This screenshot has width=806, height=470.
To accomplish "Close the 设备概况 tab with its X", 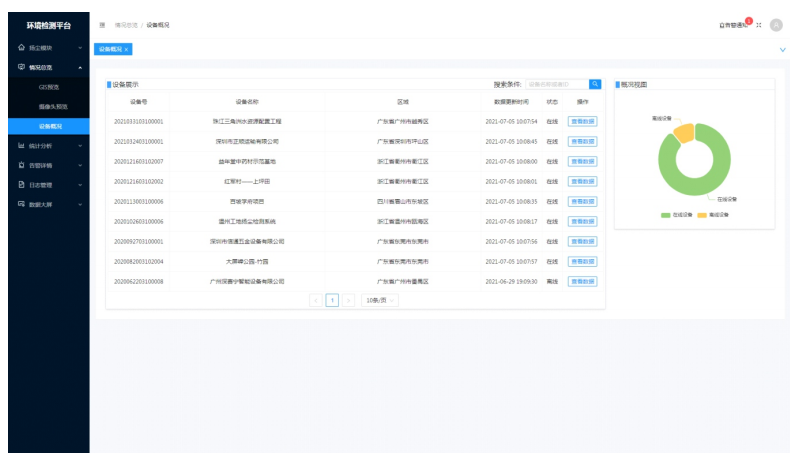I will click(x=127, y=49).
